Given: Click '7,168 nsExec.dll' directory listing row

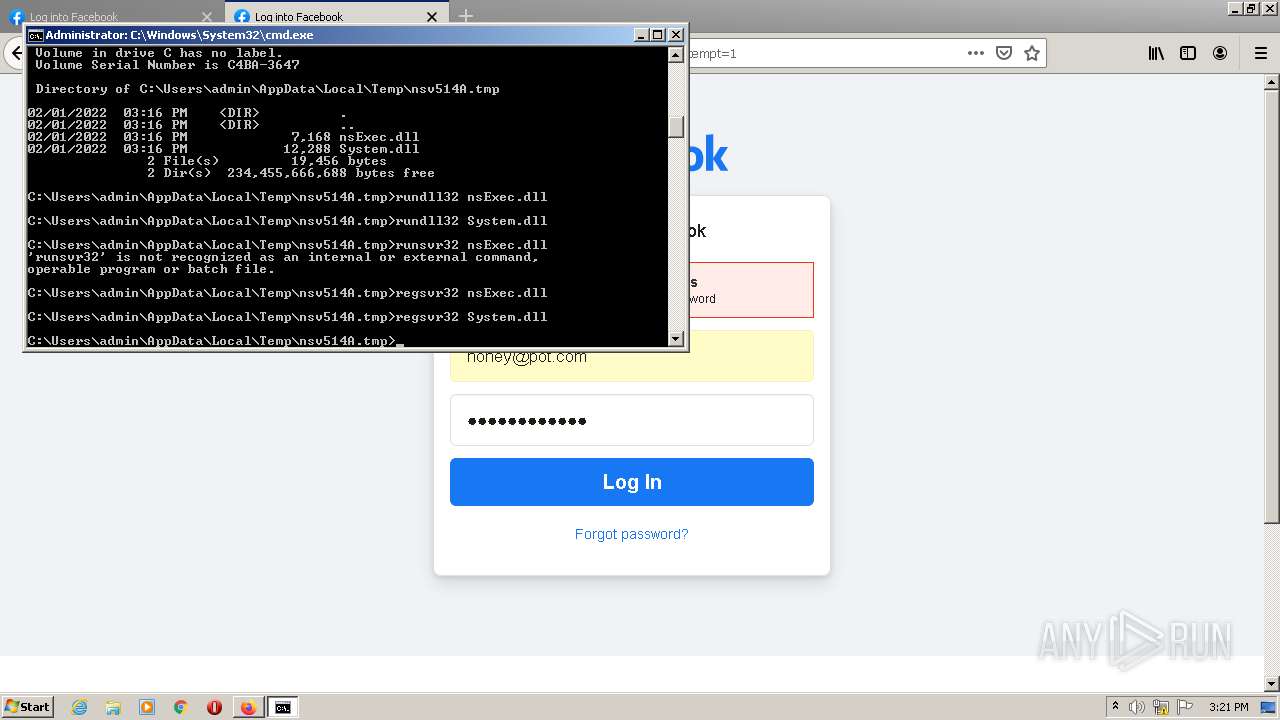Looking at the screenshot, I should tap(223, 137).
